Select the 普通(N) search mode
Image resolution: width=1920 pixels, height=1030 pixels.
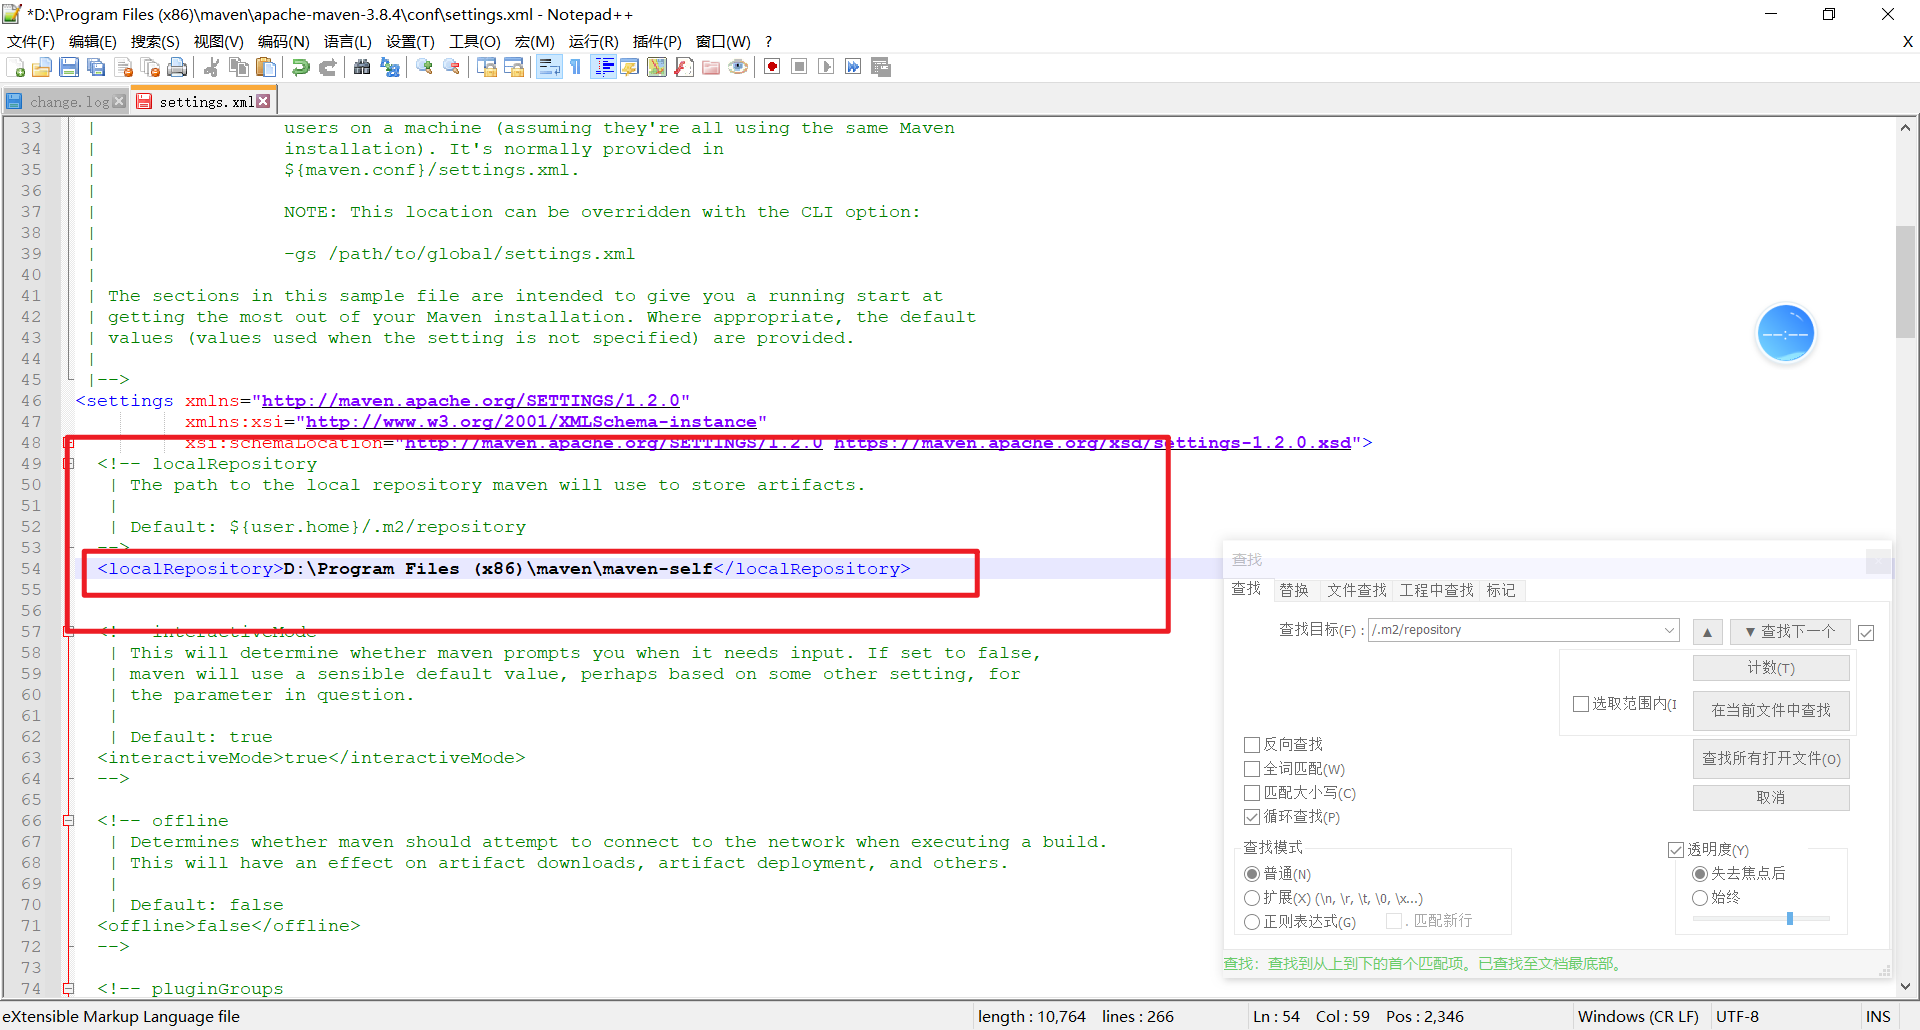(1252, 874)
